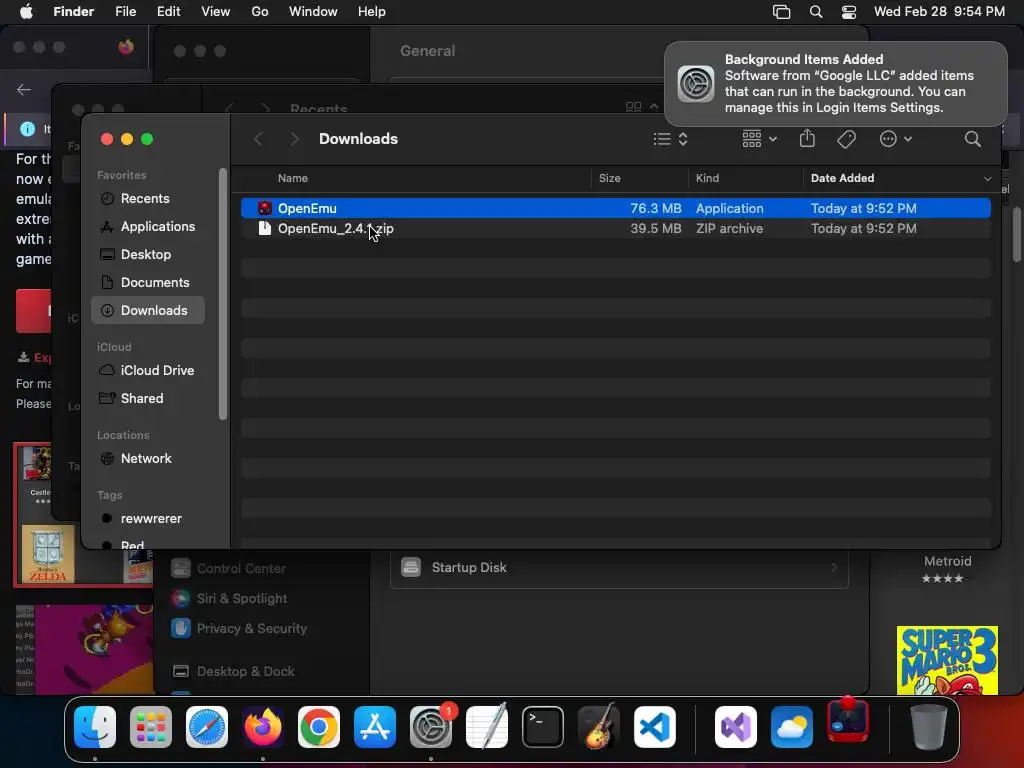Go back in the Firefox window

coord(24,89)
